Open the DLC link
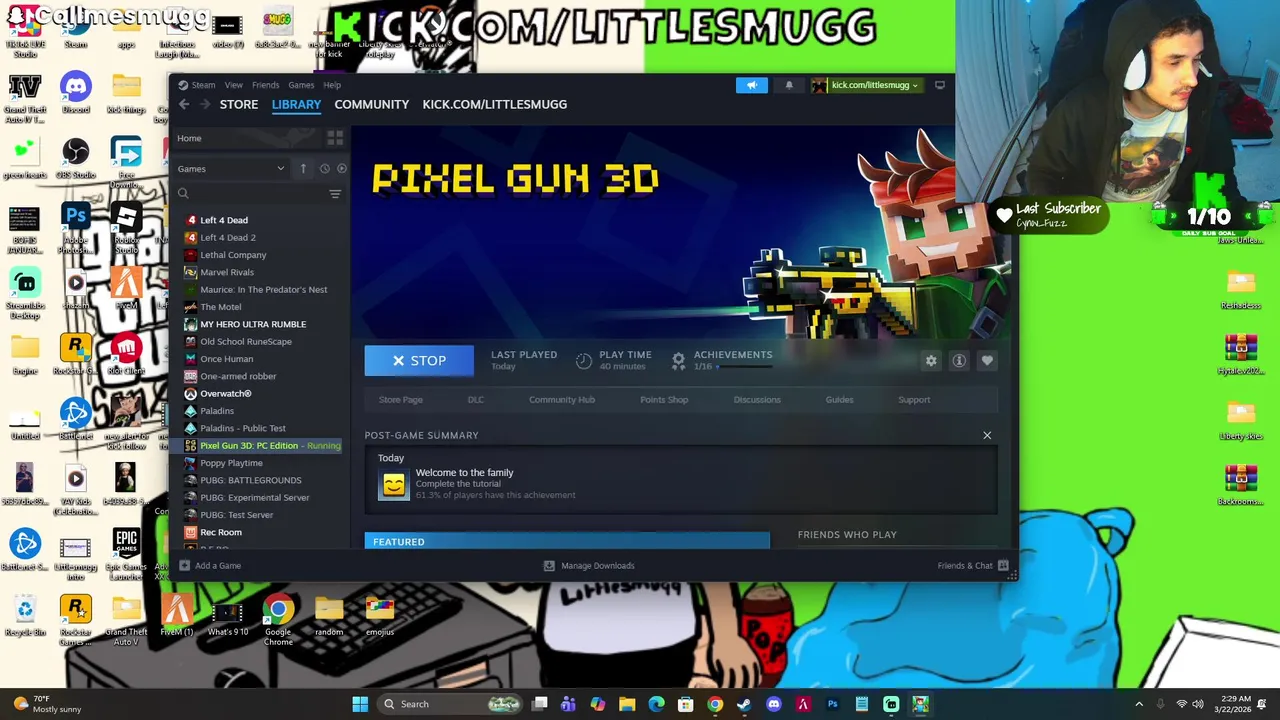 click(x=475, y=400)
